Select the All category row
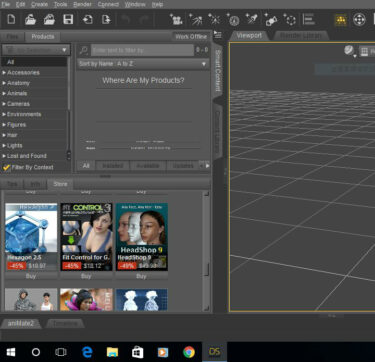The height and width of the screenshot is (362, 375). pyautogui.click(x=34, y=62)
